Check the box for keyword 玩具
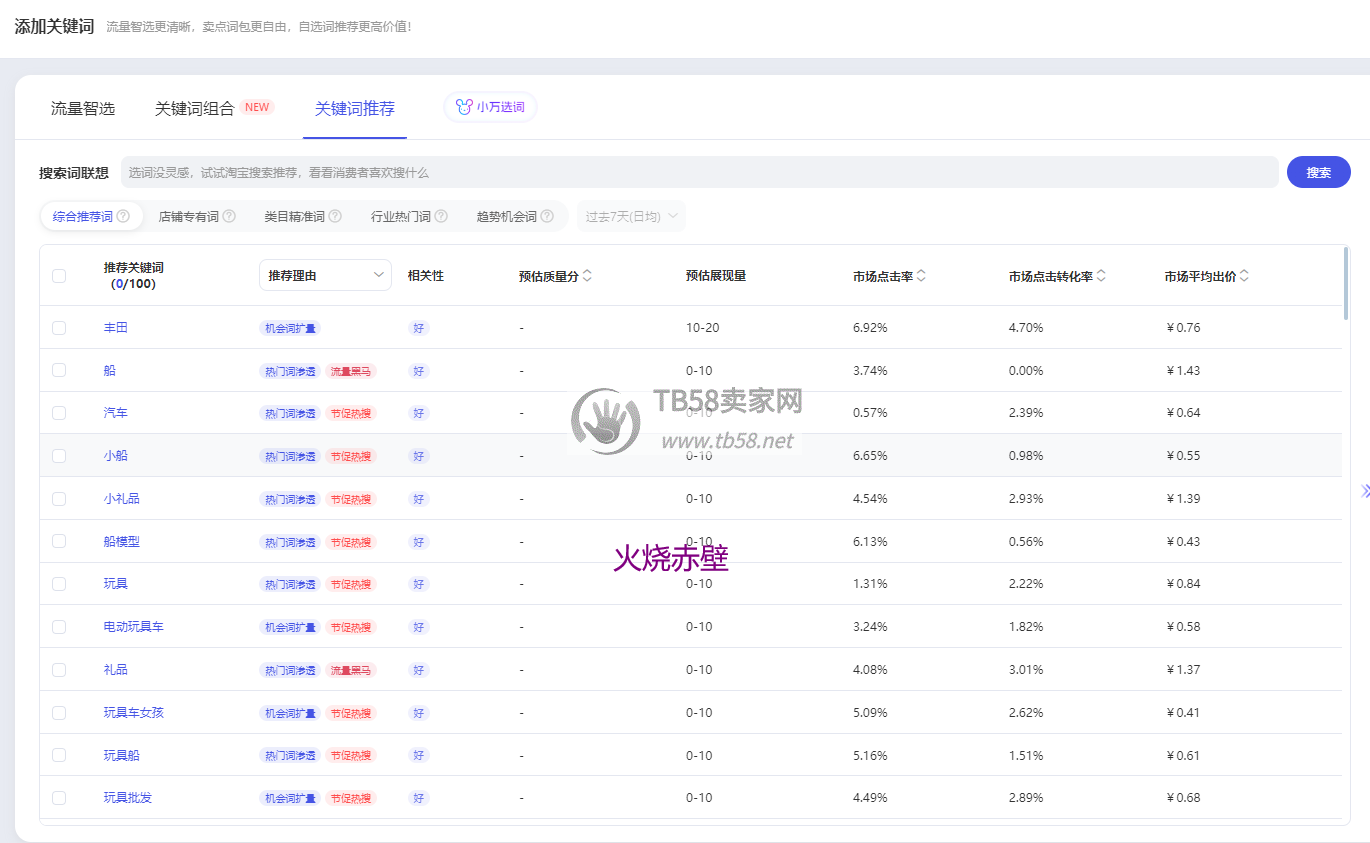1370x843 pixels. pyautogui.click(x=59, y=584)
